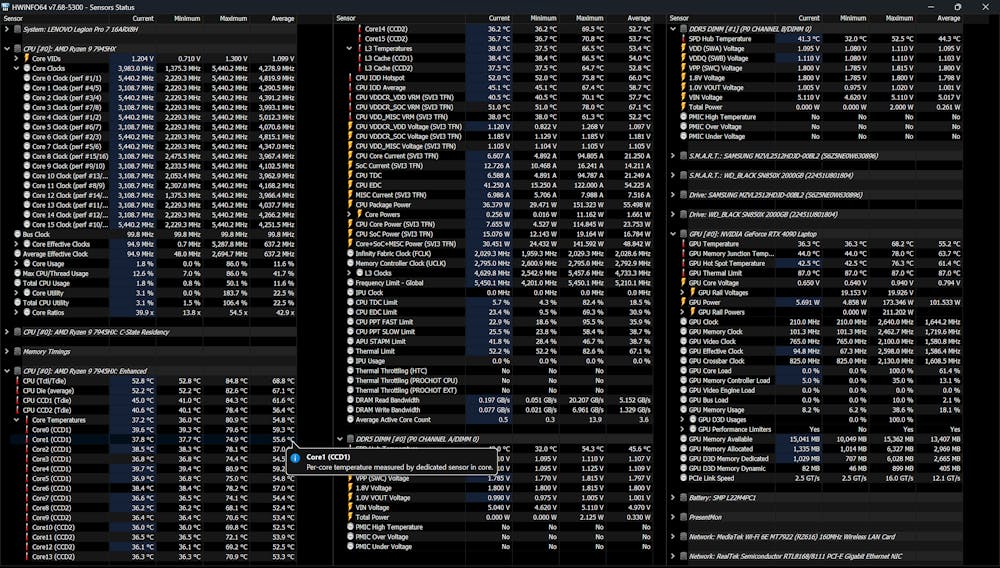This screenshot has height=568, width=1000.
Task: Click the lightning icon next to Core VIDs
Action: click(27, 59)
